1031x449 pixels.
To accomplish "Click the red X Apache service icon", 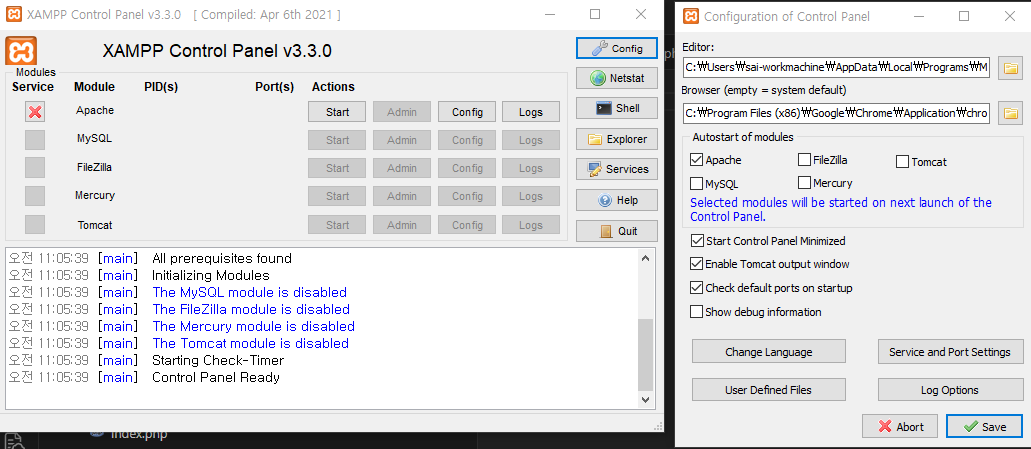I will (35, 112).
